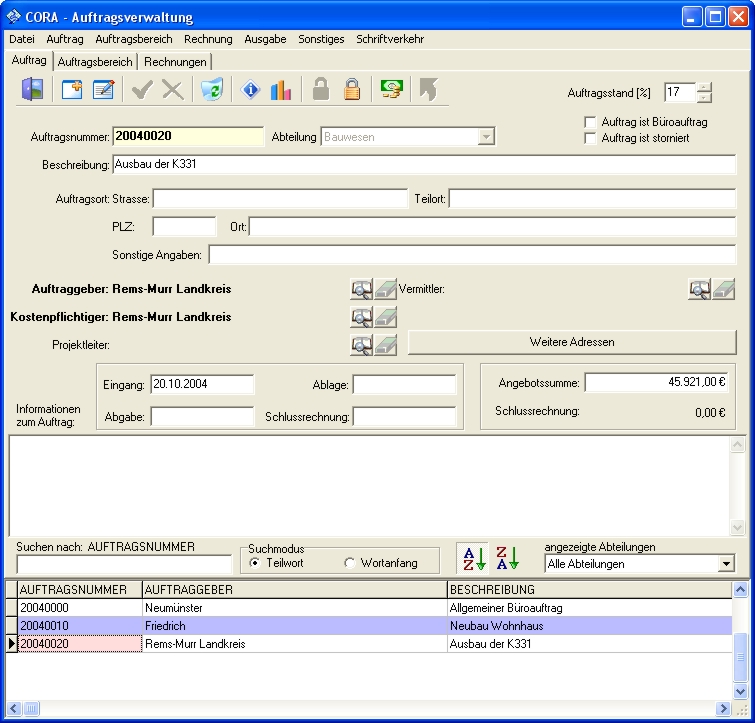Clear Vermittler with the eraser icon
The height and width of the screenshot is (723, 755).
[x=724, y=289]
